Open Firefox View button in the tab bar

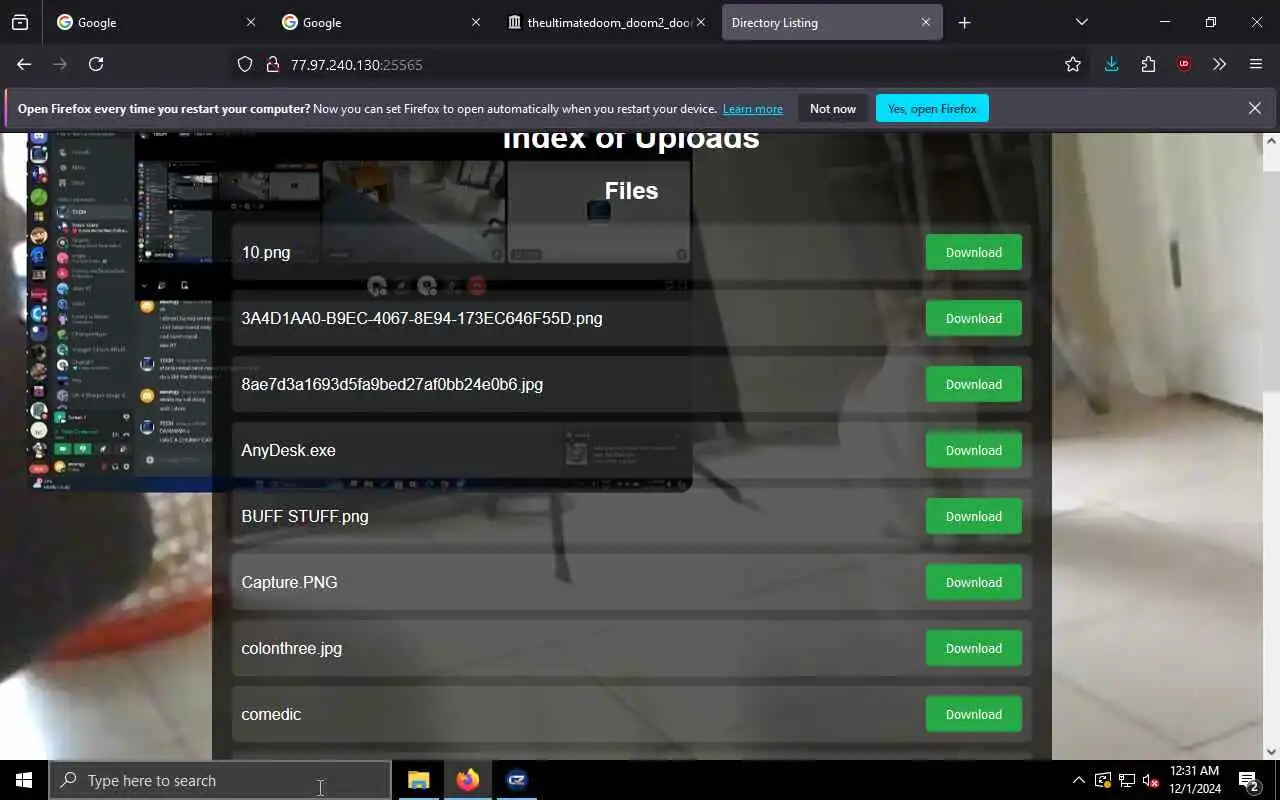coord(20,22)
